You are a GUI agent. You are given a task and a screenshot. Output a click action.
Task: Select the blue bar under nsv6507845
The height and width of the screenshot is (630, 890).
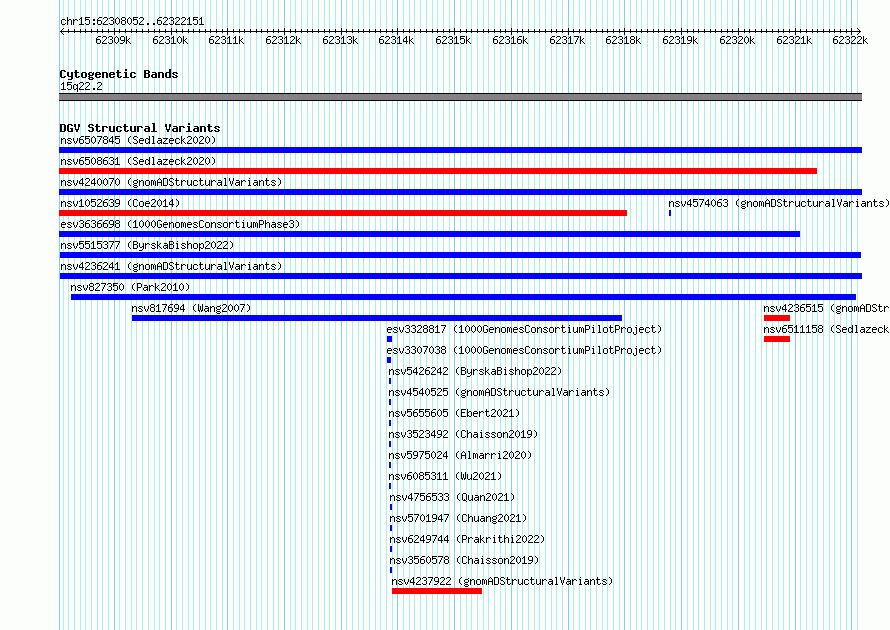[460, 150]
